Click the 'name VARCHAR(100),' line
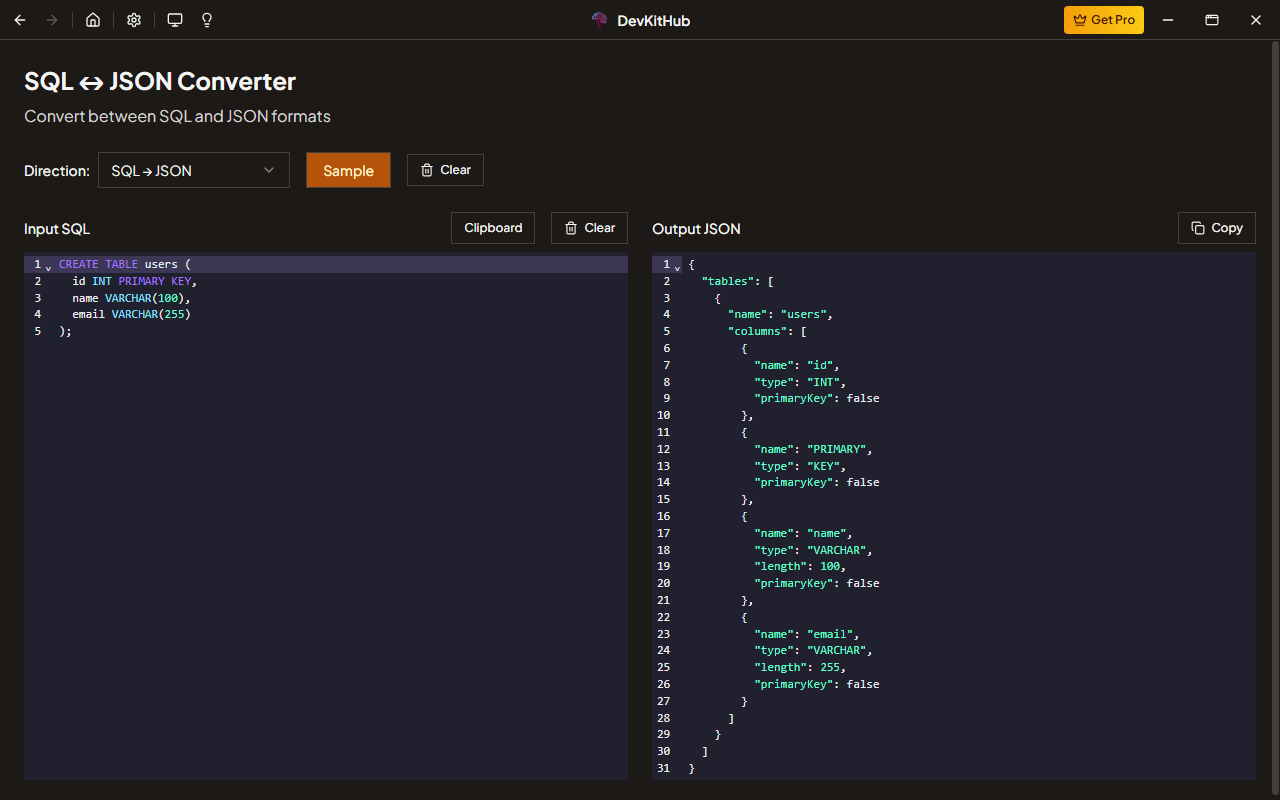The image size is (1280, 800). 131,298
